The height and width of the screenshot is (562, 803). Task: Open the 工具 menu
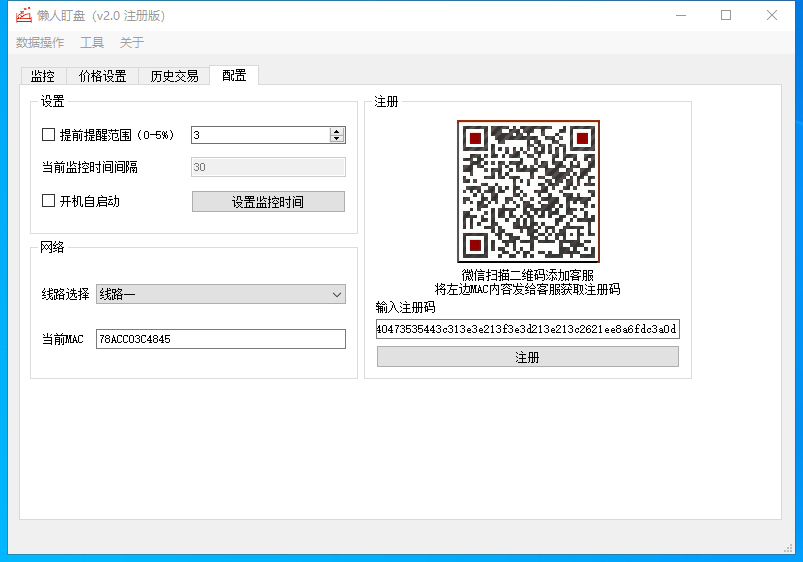click(92, 43)
